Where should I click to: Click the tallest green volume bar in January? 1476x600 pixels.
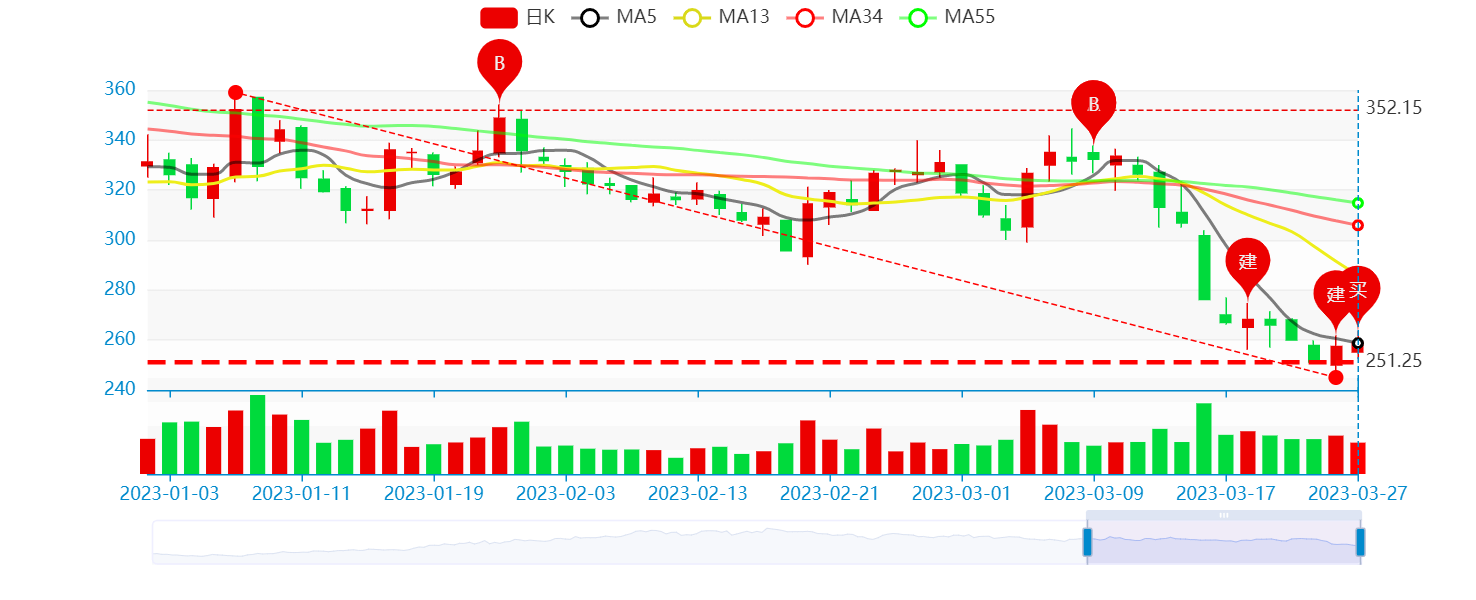pyautogui.click(x=258, y=434)
